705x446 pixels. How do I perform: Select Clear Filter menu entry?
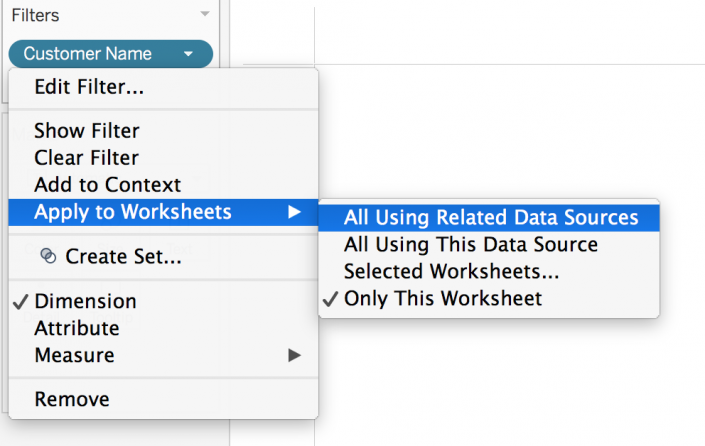pos(86,158)
